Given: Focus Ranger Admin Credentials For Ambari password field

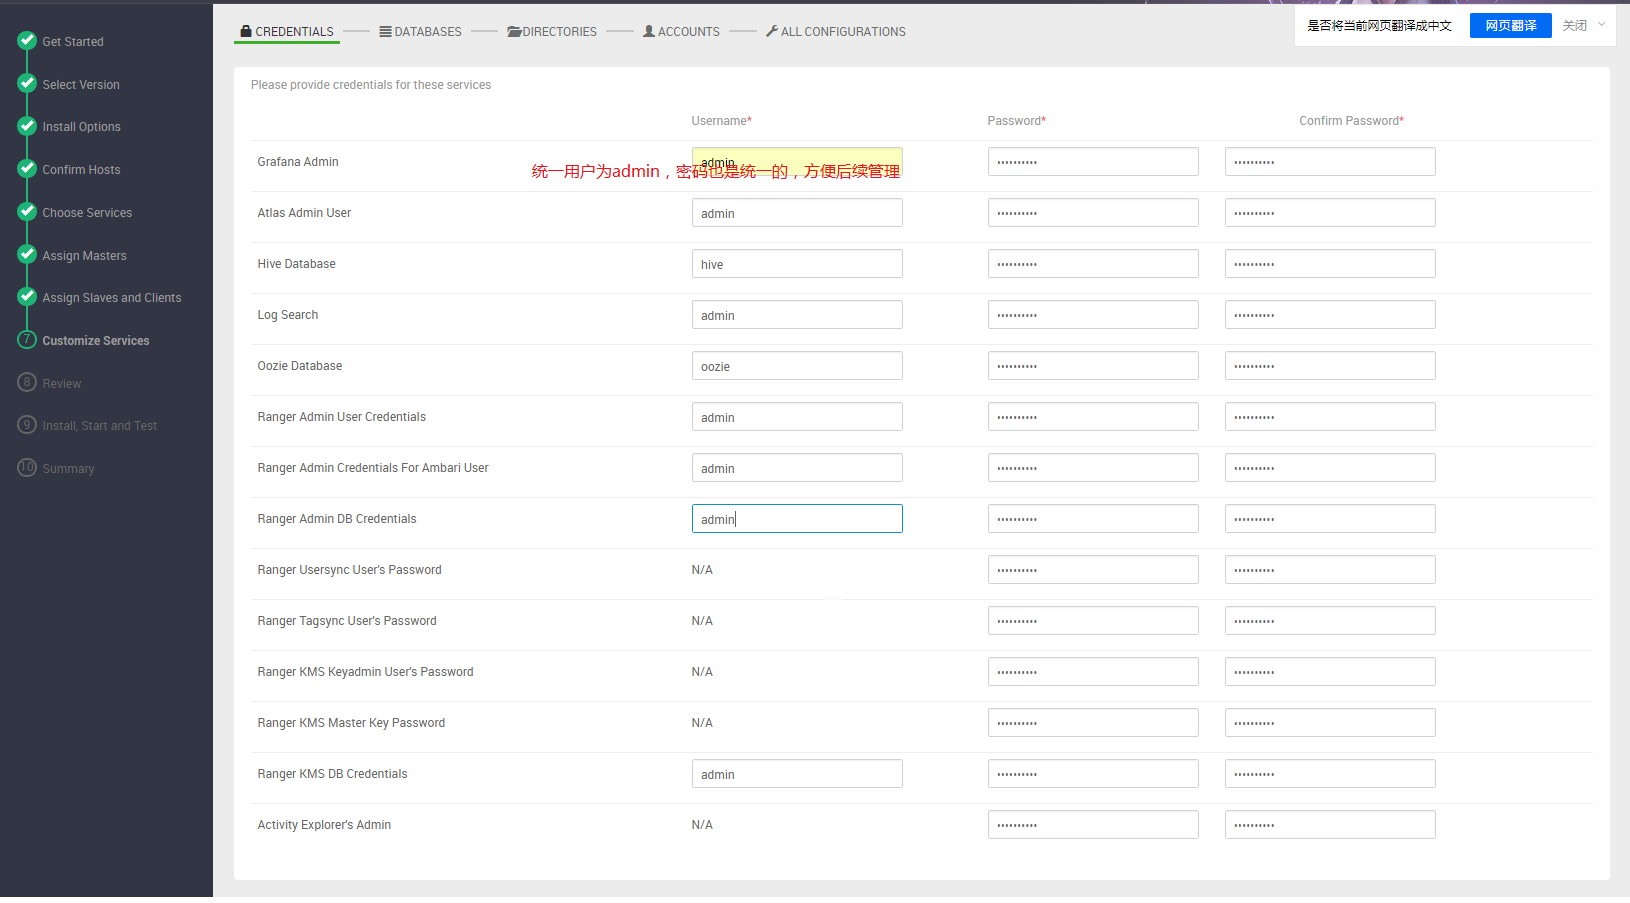Looking at the screenshot, I should pos(1093,468).
